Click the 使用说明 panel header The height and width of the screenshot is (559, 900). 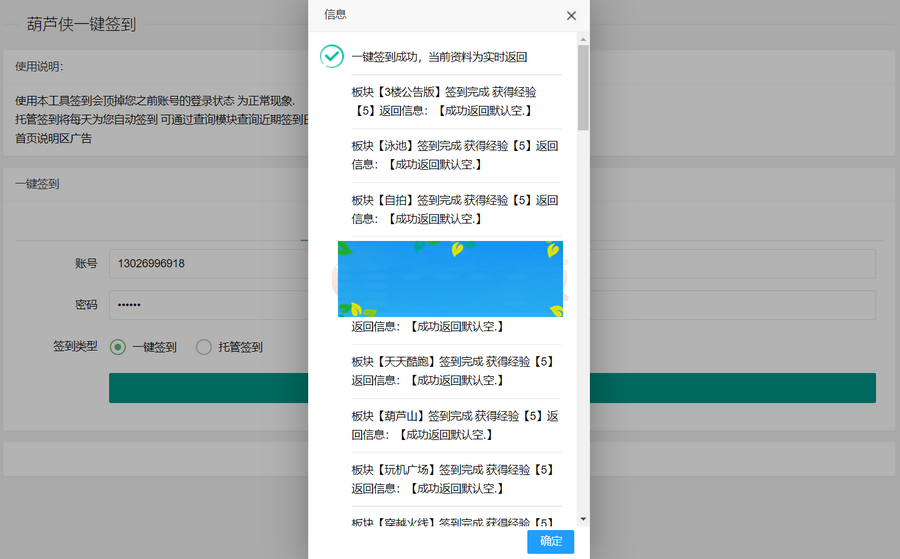coord(40,67)
